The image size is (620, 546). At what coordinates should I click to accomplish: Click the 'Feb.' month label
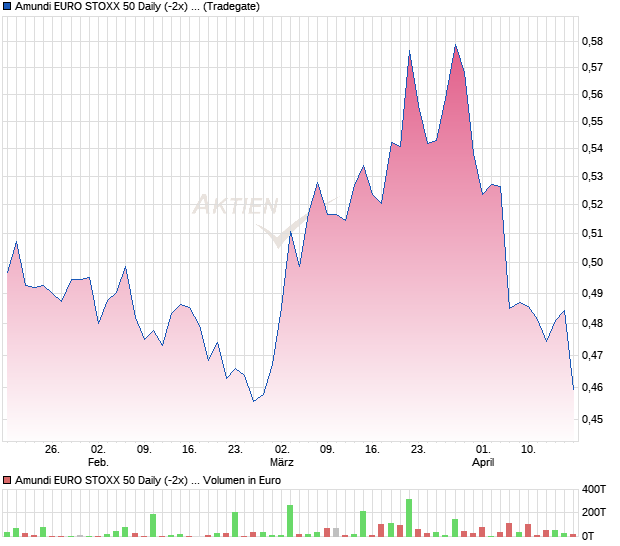(98, 462)
